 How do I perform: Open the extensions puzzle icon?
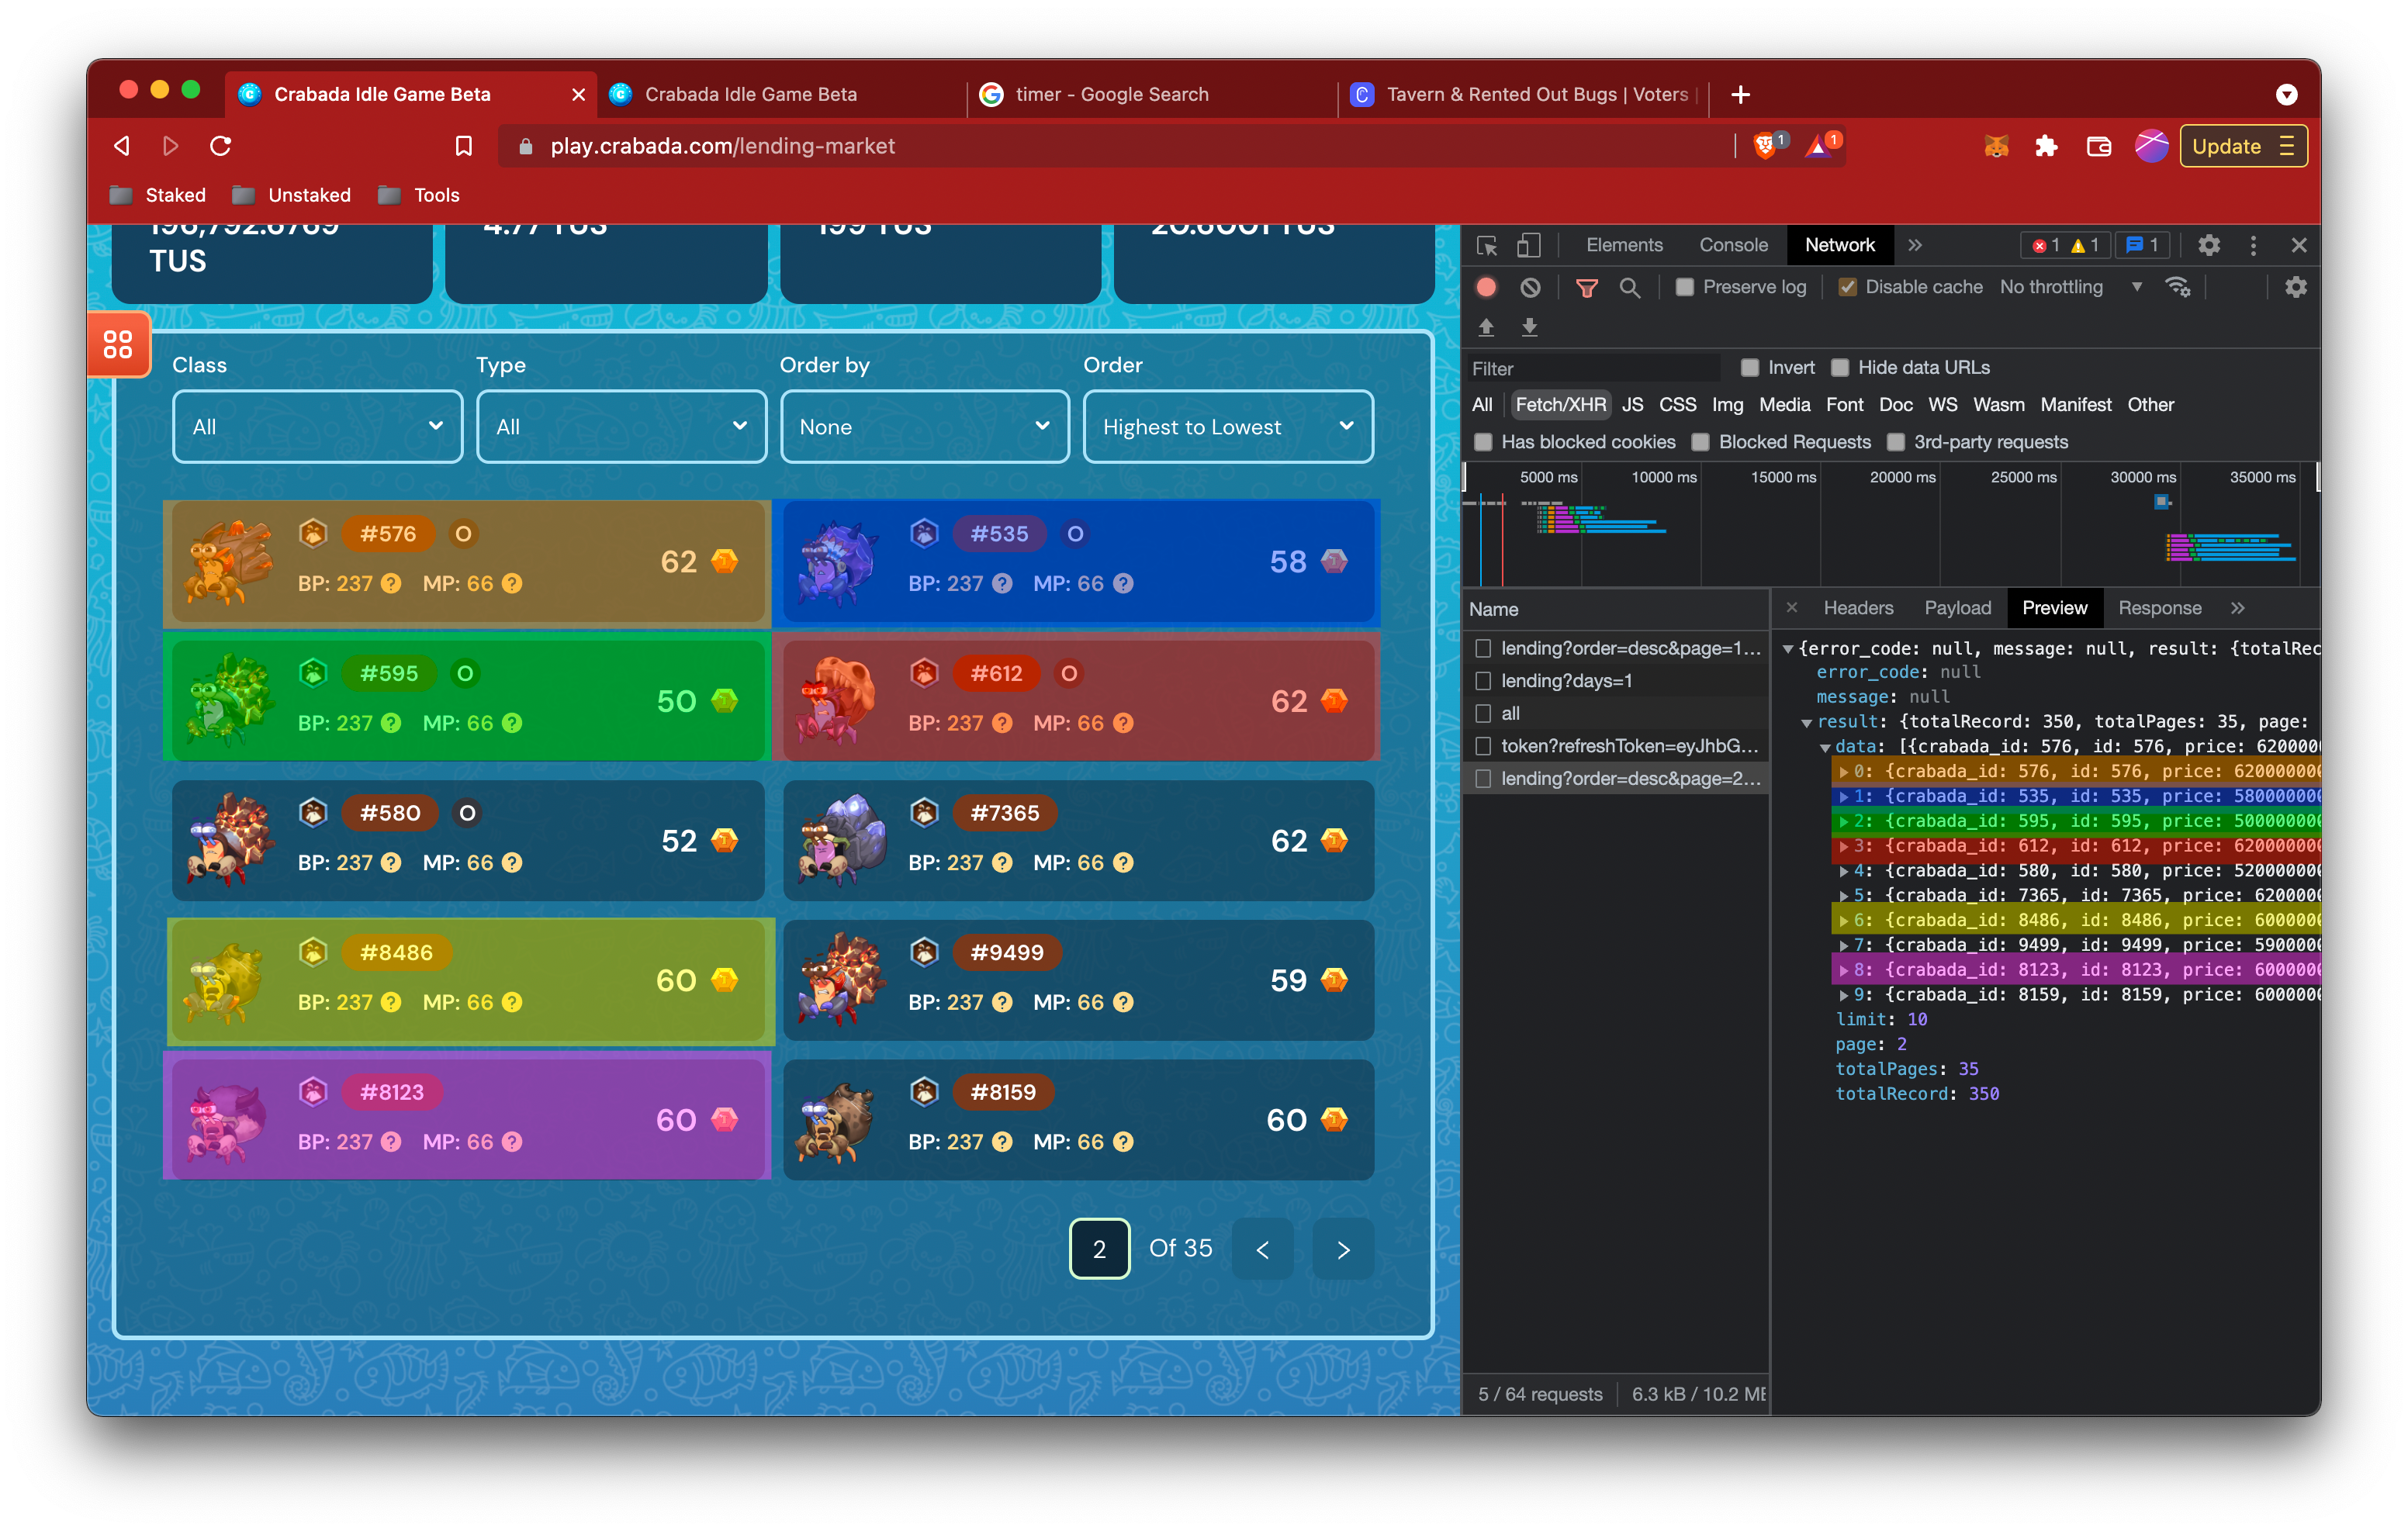tap(2046, 146)
